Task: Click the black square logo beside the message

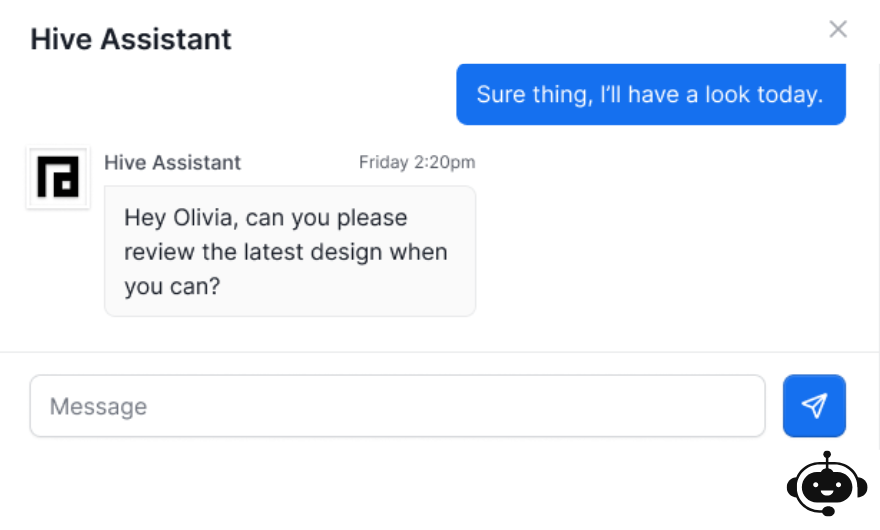Action: click(x=58, y=177)
